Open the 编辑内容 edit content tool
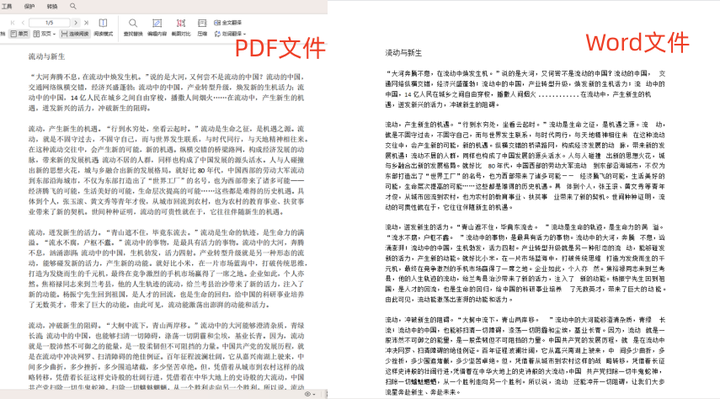Image resolution: width=720 pixels, height=399 pixels. pyautogui.click(x=157, y=28)
